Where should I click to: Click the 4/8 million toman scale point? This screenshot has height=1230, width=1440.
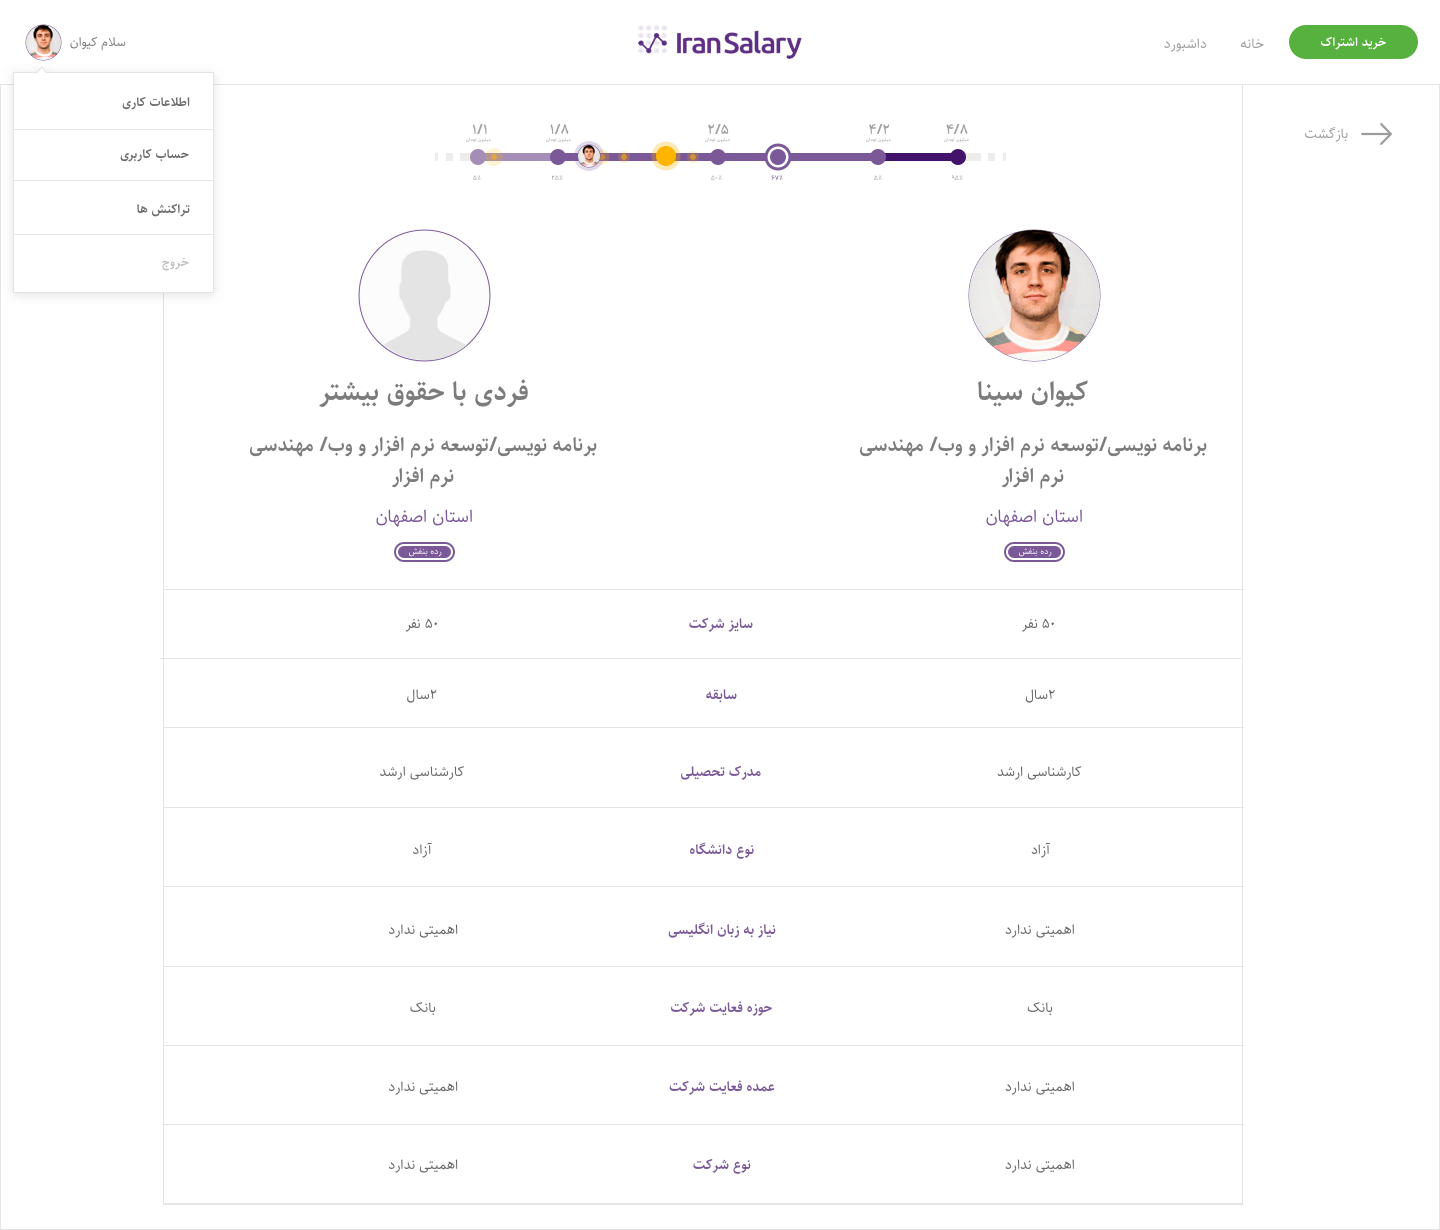tap(958, 157)
